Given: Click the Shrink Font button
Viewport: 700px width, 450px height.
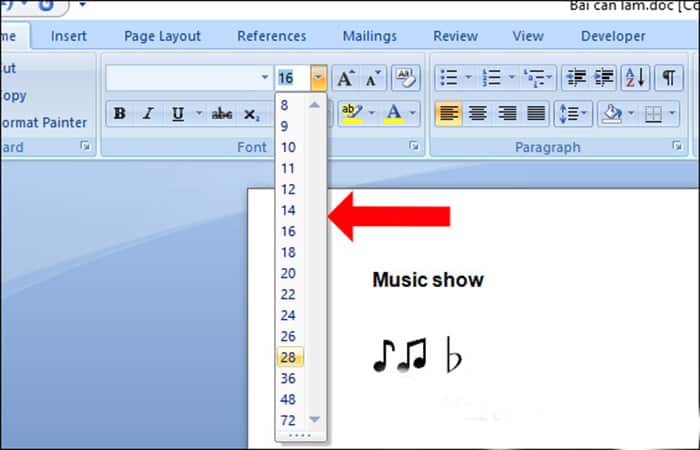Looking at the screenshot, I should tap(372, 78).
